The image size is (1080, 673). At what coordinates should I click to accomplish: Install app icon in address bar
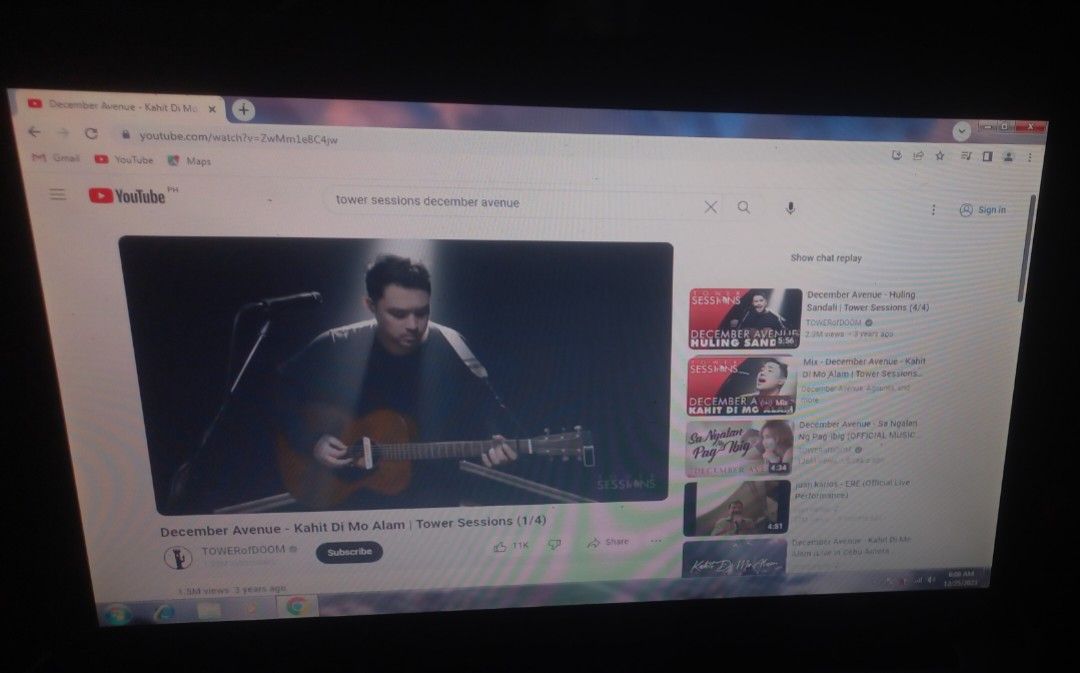point(896,156)
